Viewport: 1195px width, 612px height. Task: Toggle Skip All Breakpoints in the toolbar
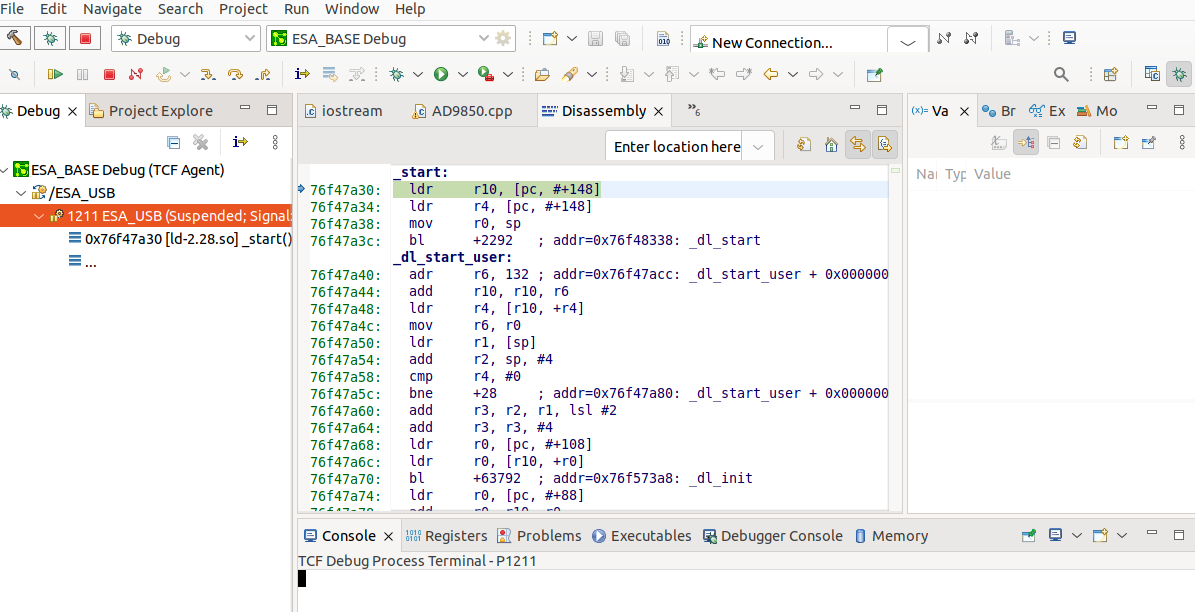[14, 74]
